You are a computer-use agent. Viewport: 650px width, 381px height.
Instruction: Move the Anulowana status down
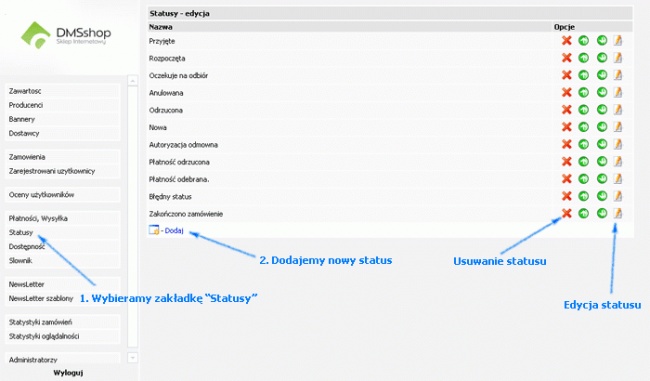coord(602,92)
